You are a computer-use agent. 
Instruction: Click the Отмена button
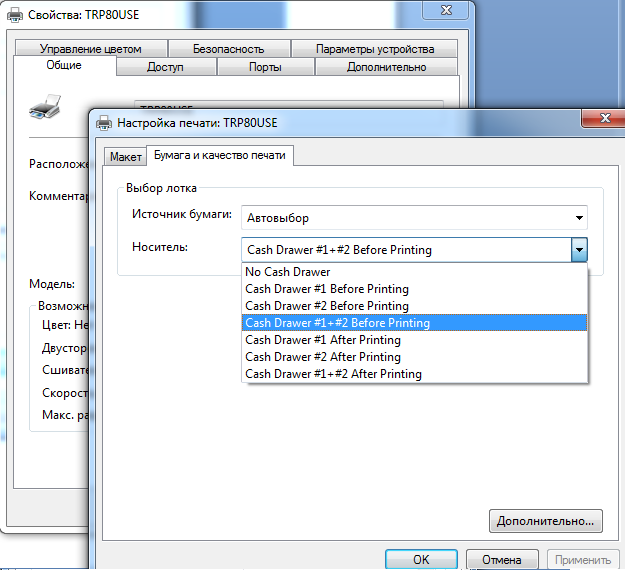click(x=501, y=560)
